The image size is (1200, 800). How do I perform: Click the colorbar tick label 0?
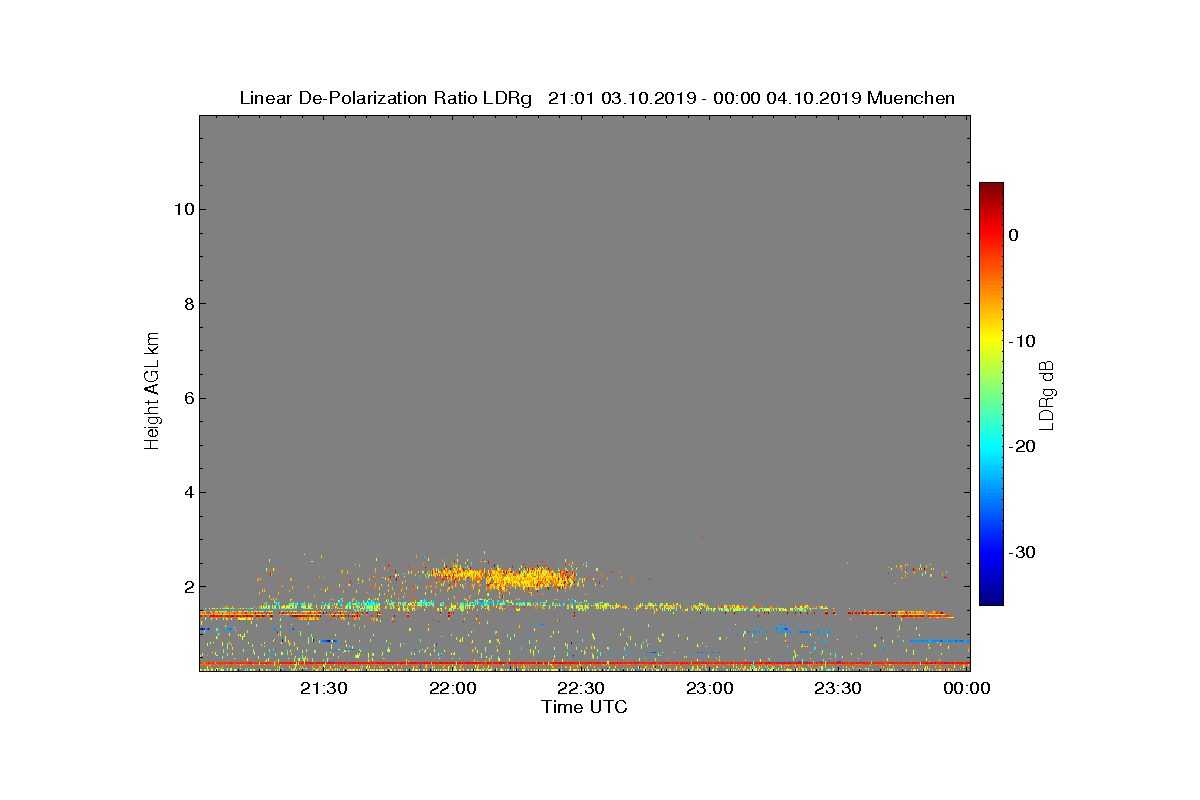click(x=1014, y=235)
